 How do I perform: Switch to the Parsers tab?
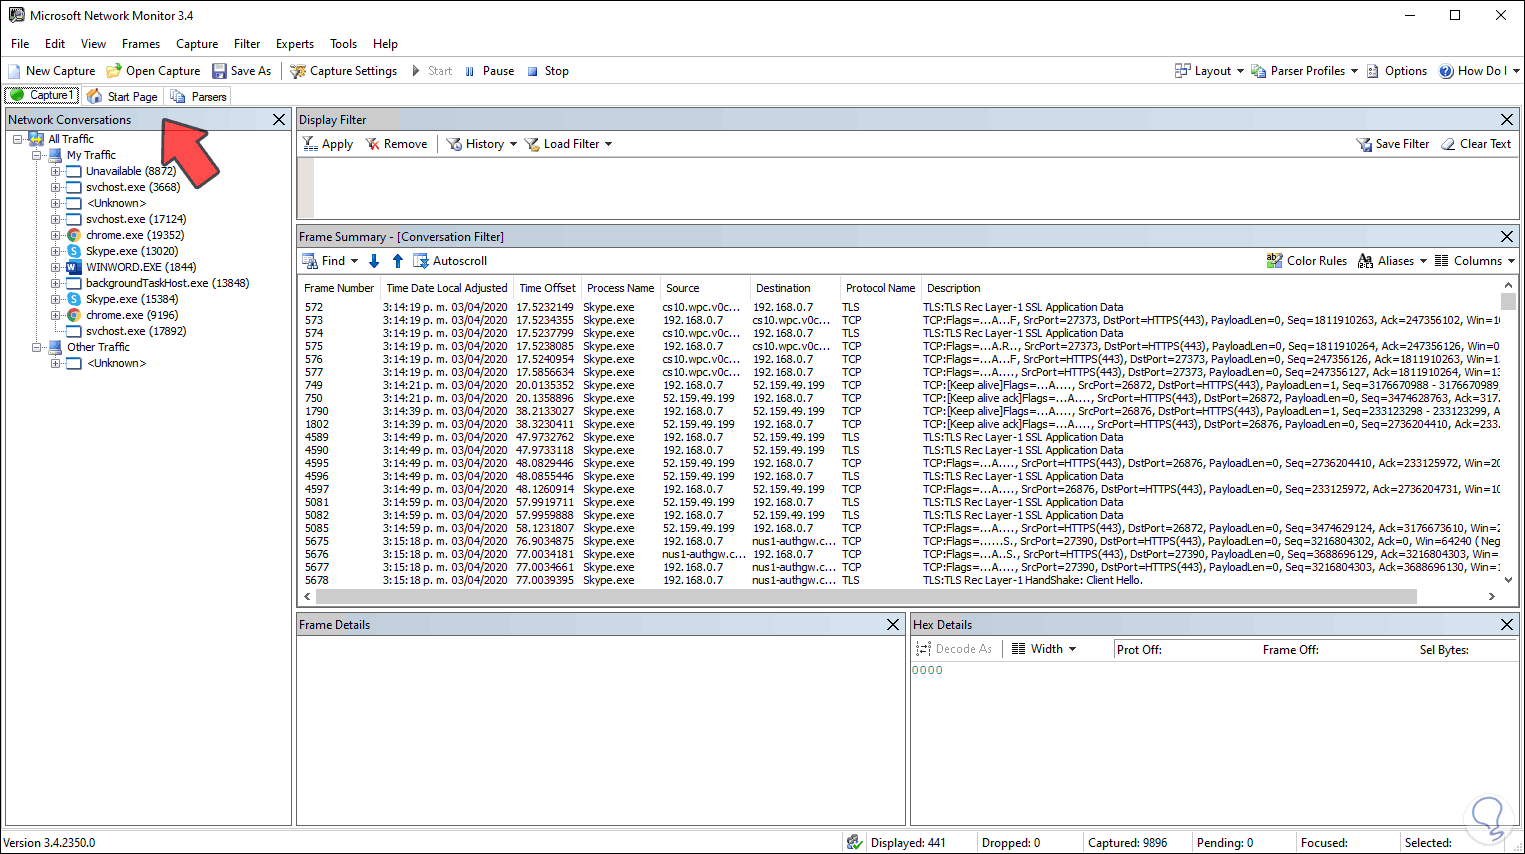(x=198, y=96)
